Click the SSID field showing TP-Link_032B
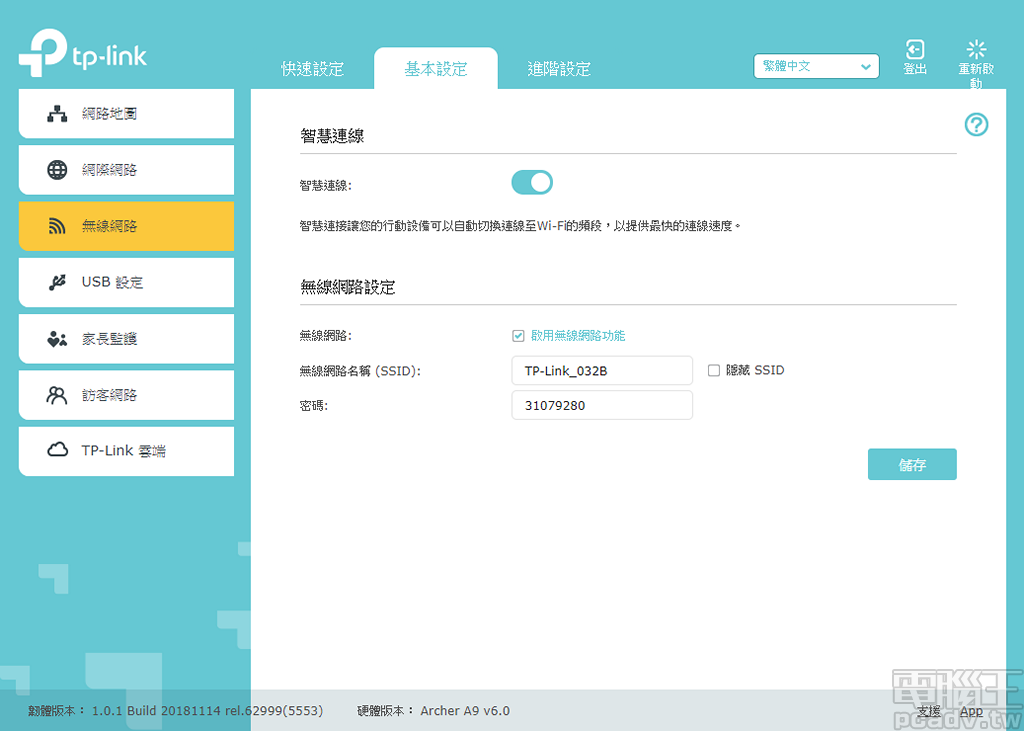The height and width of the screenshot is (731, 1024). 602,370
